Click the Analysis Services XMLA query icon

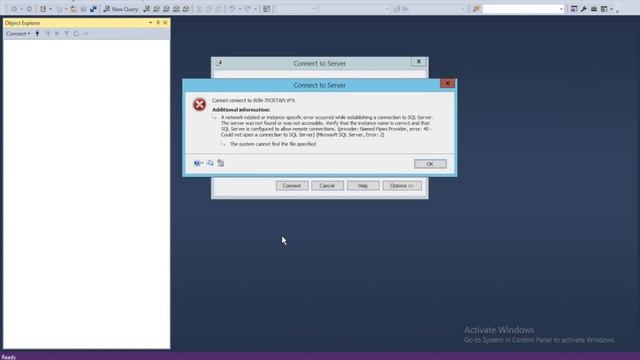(176, 9)
